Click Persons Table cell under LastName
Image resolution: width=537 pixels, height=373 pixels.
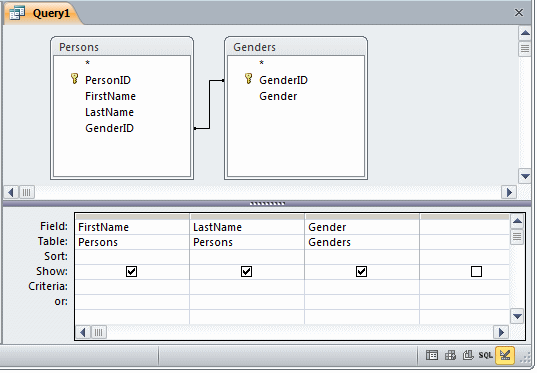(247, 242)
